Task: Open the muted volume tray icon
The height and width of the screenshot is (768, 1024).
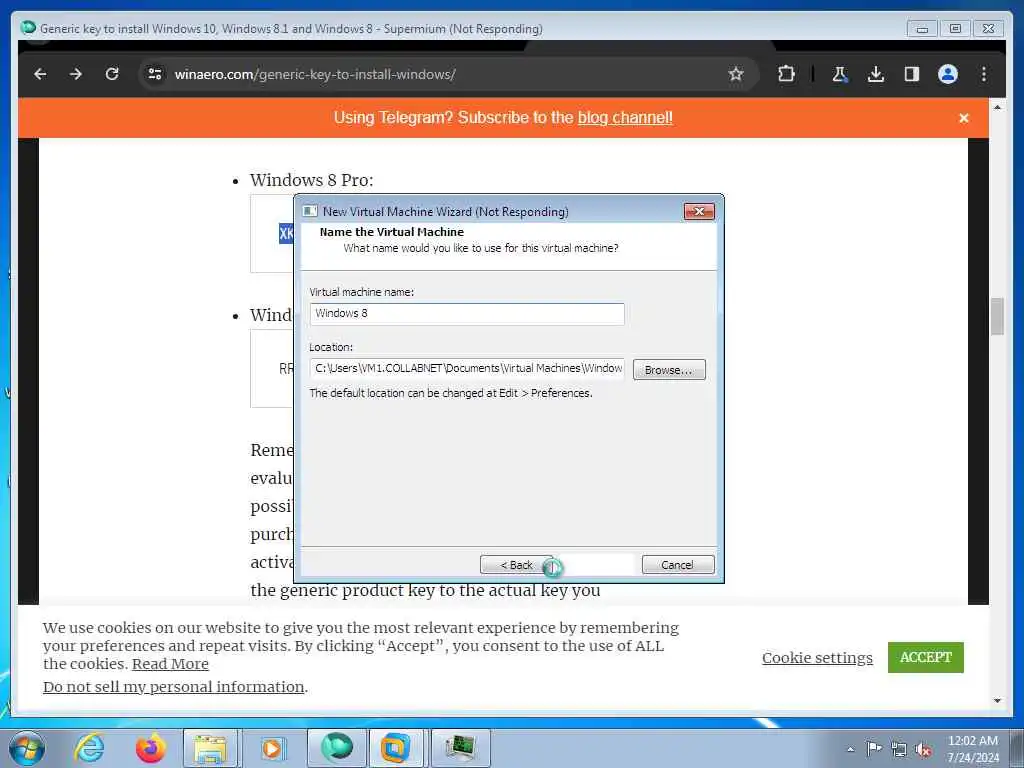Action: pyautogui.click(x=923, y=750)
